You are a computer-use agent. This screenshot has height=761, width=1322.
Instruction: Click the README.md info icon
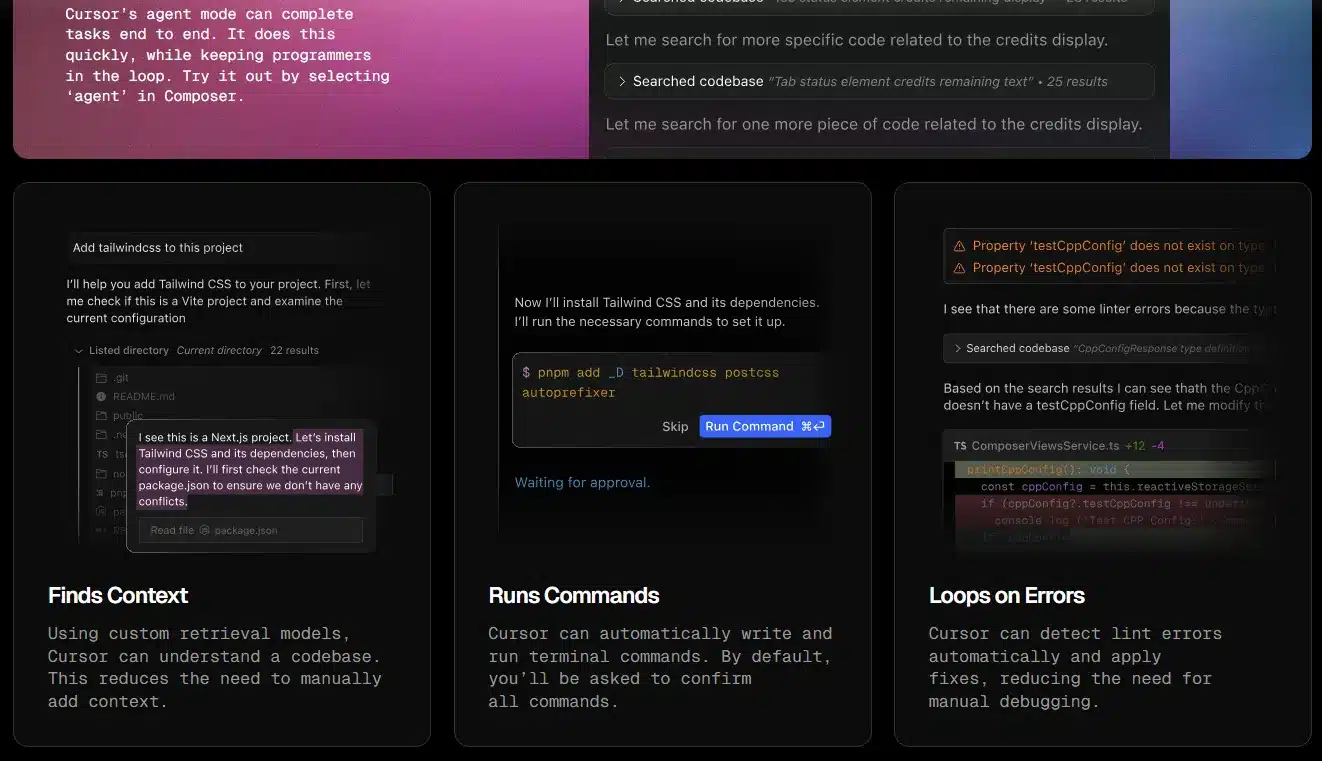click(x=101, y=396)
